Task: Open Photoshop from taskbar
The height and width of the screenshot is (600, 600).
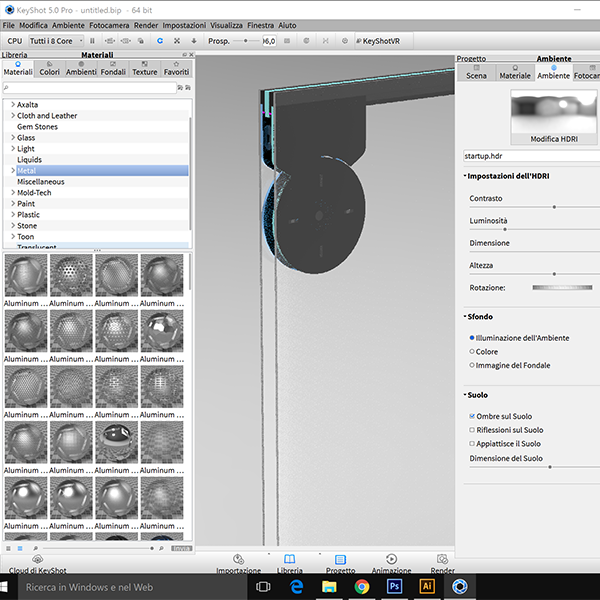Action: [394, 587]
